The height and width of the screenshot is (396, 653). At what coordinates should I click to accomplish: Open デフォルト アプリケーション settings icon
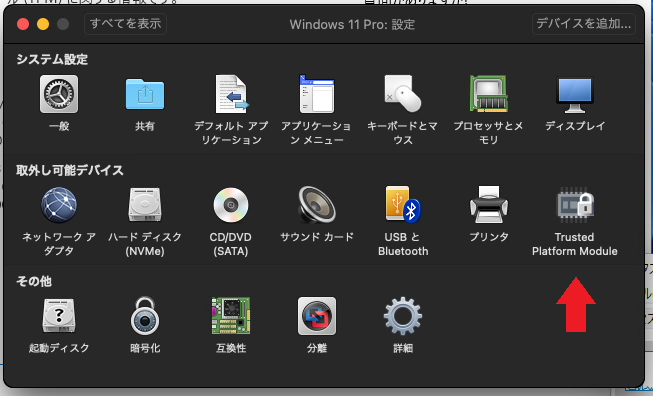232,94
